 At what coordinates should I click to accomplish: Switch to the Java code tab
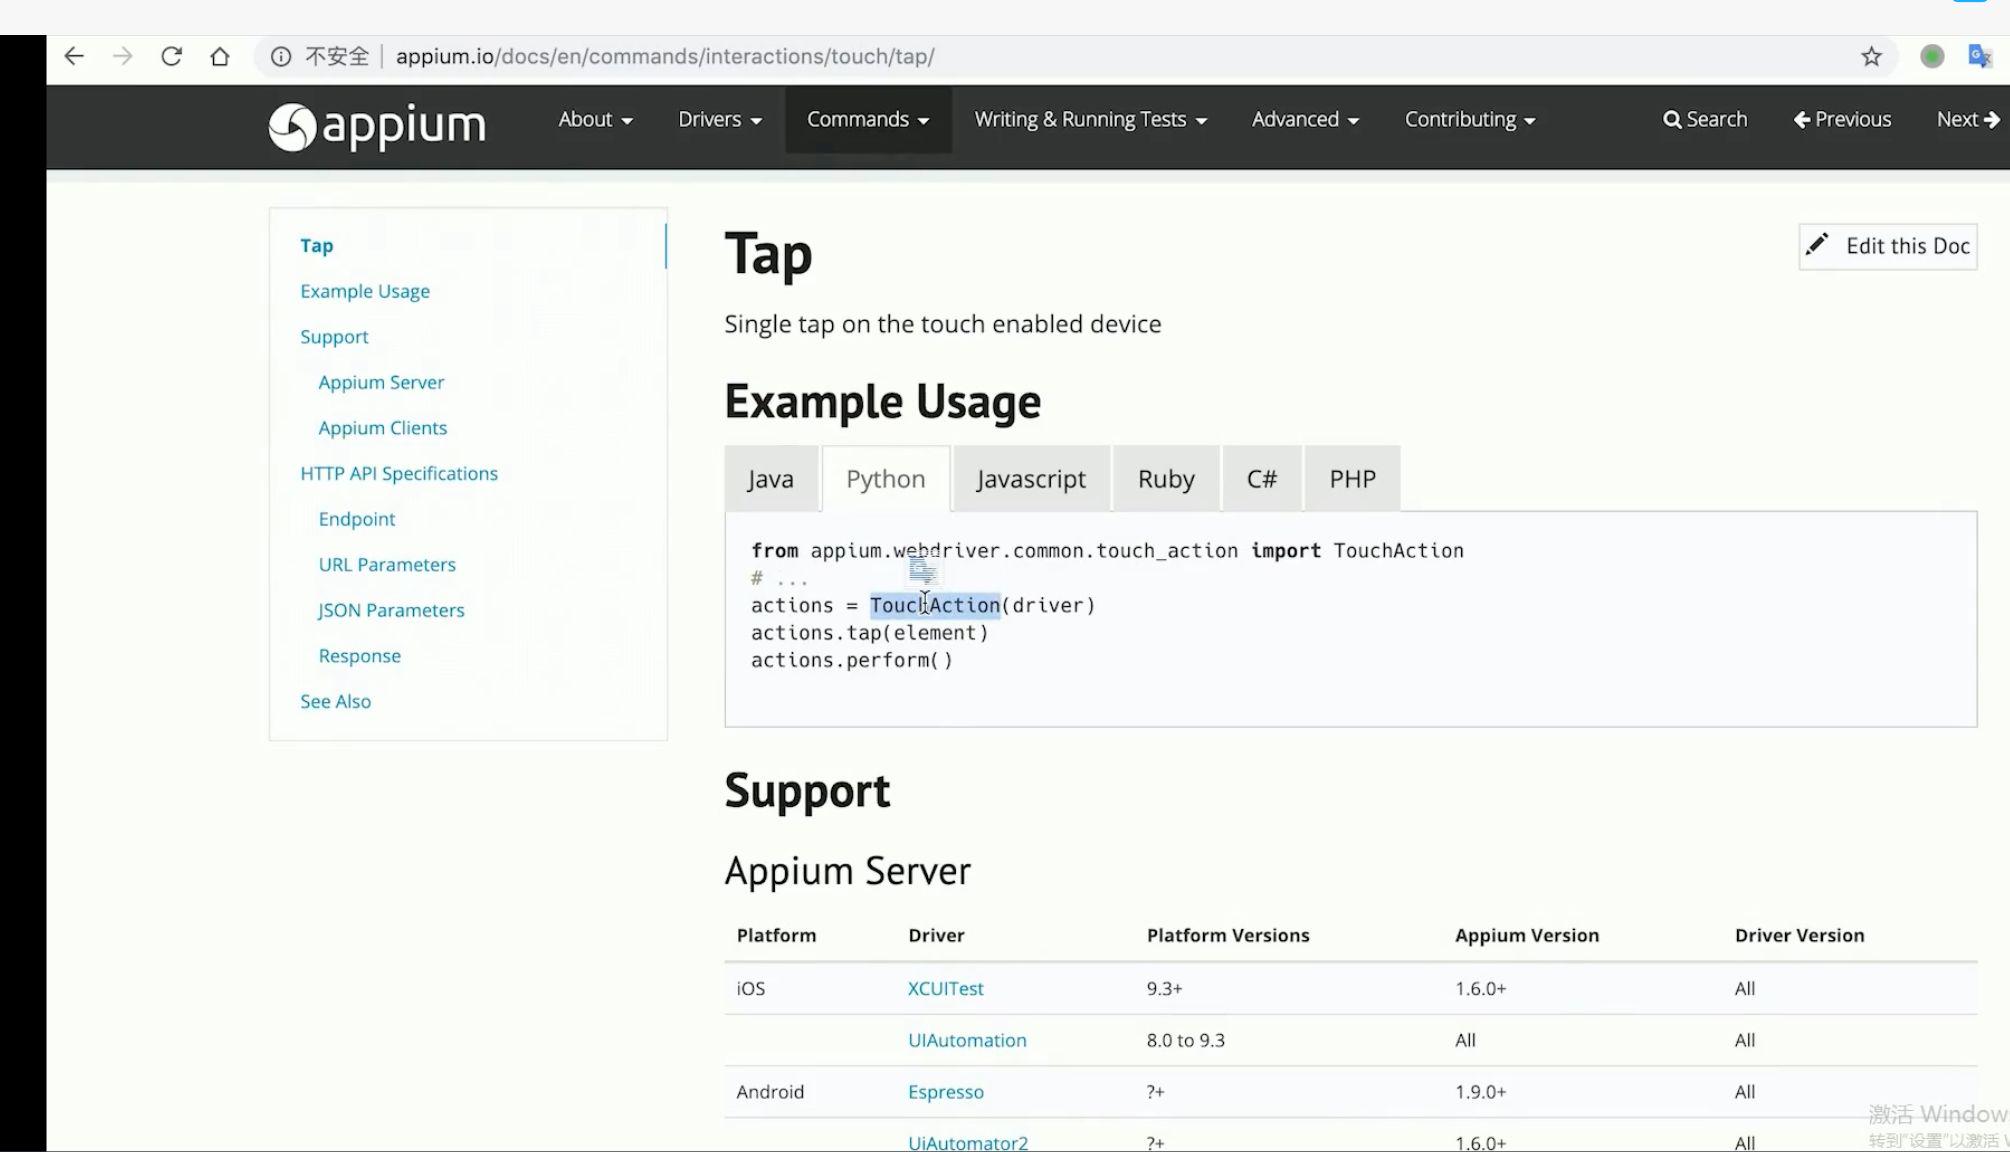click(x=771, y=479)
